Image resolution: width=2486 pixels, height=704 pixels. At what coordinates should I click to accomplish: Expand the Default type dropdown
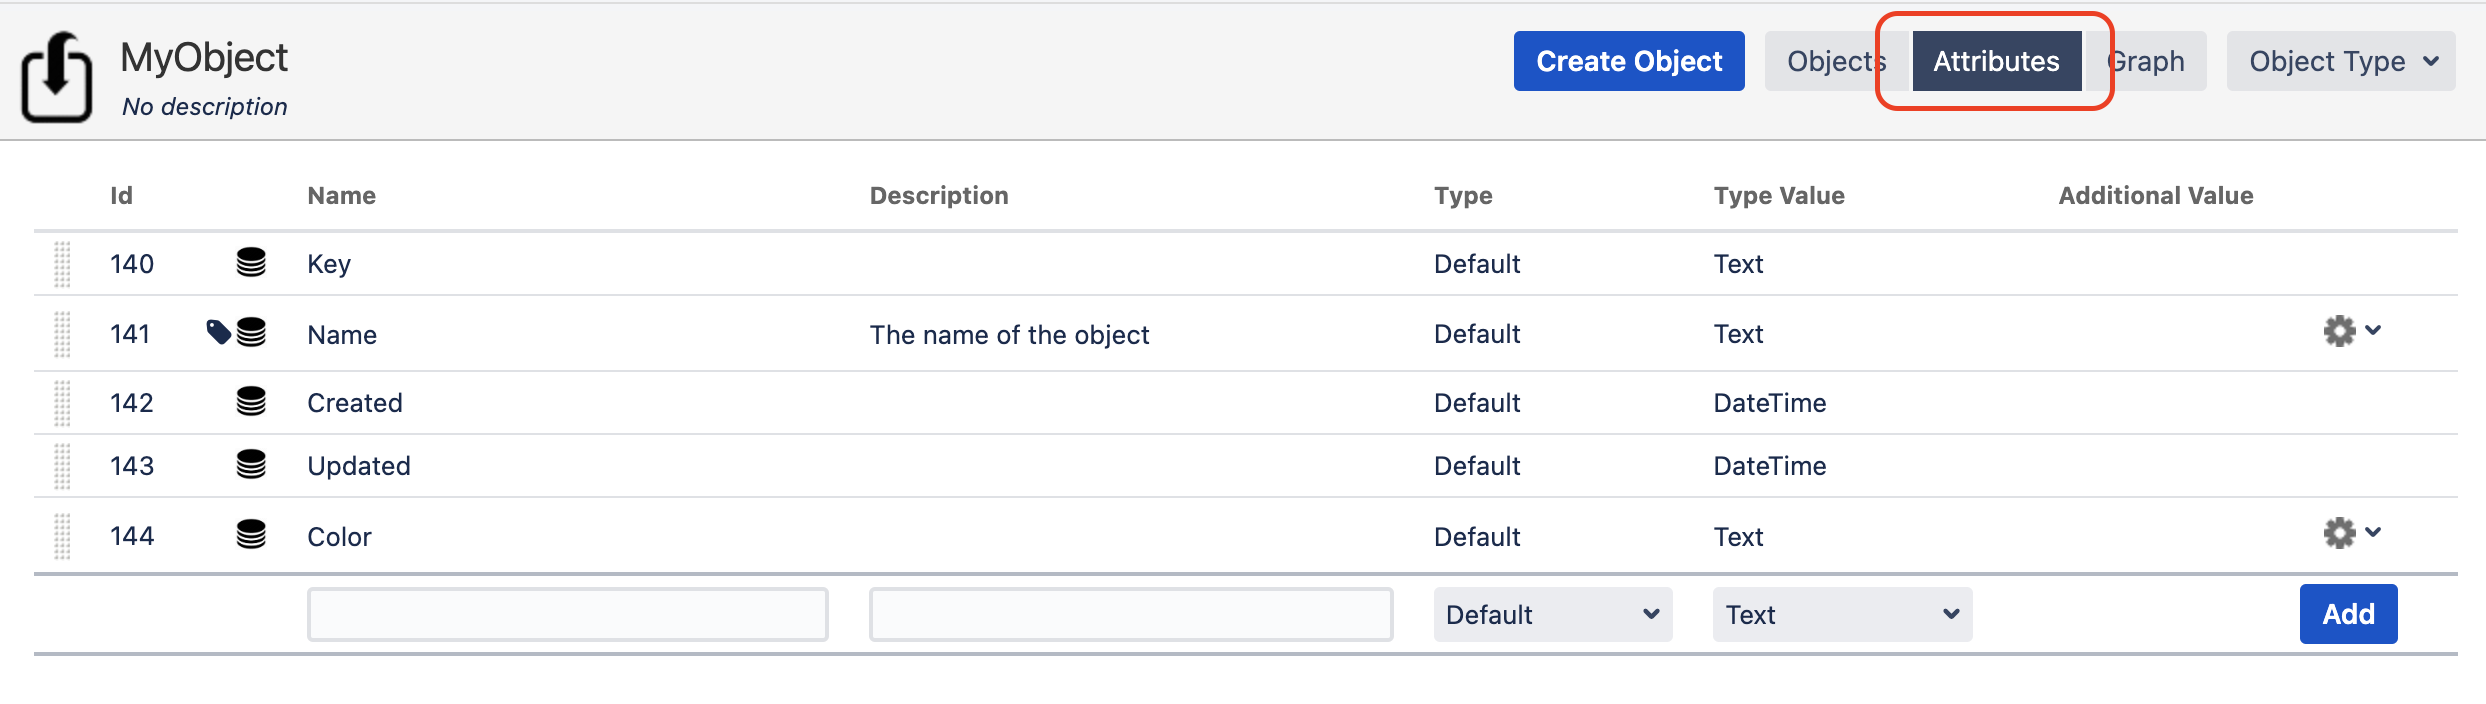[x=1552, y=614]
